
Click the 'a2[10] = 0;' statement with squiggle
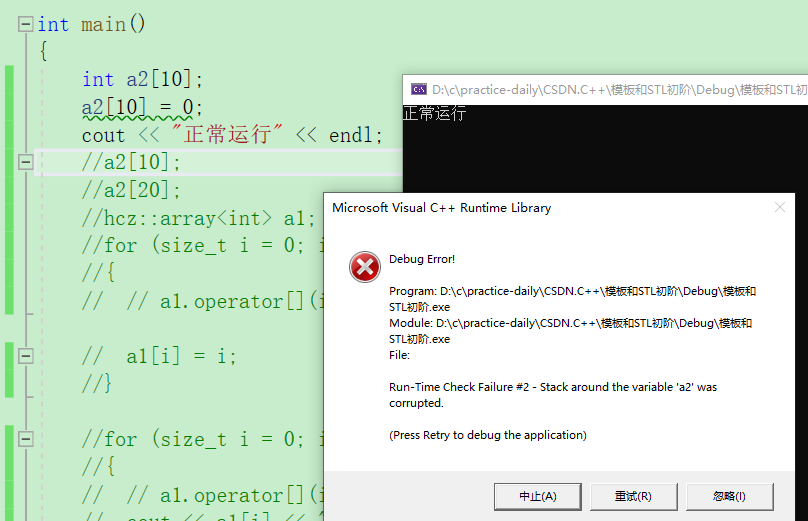coord(142,107)
